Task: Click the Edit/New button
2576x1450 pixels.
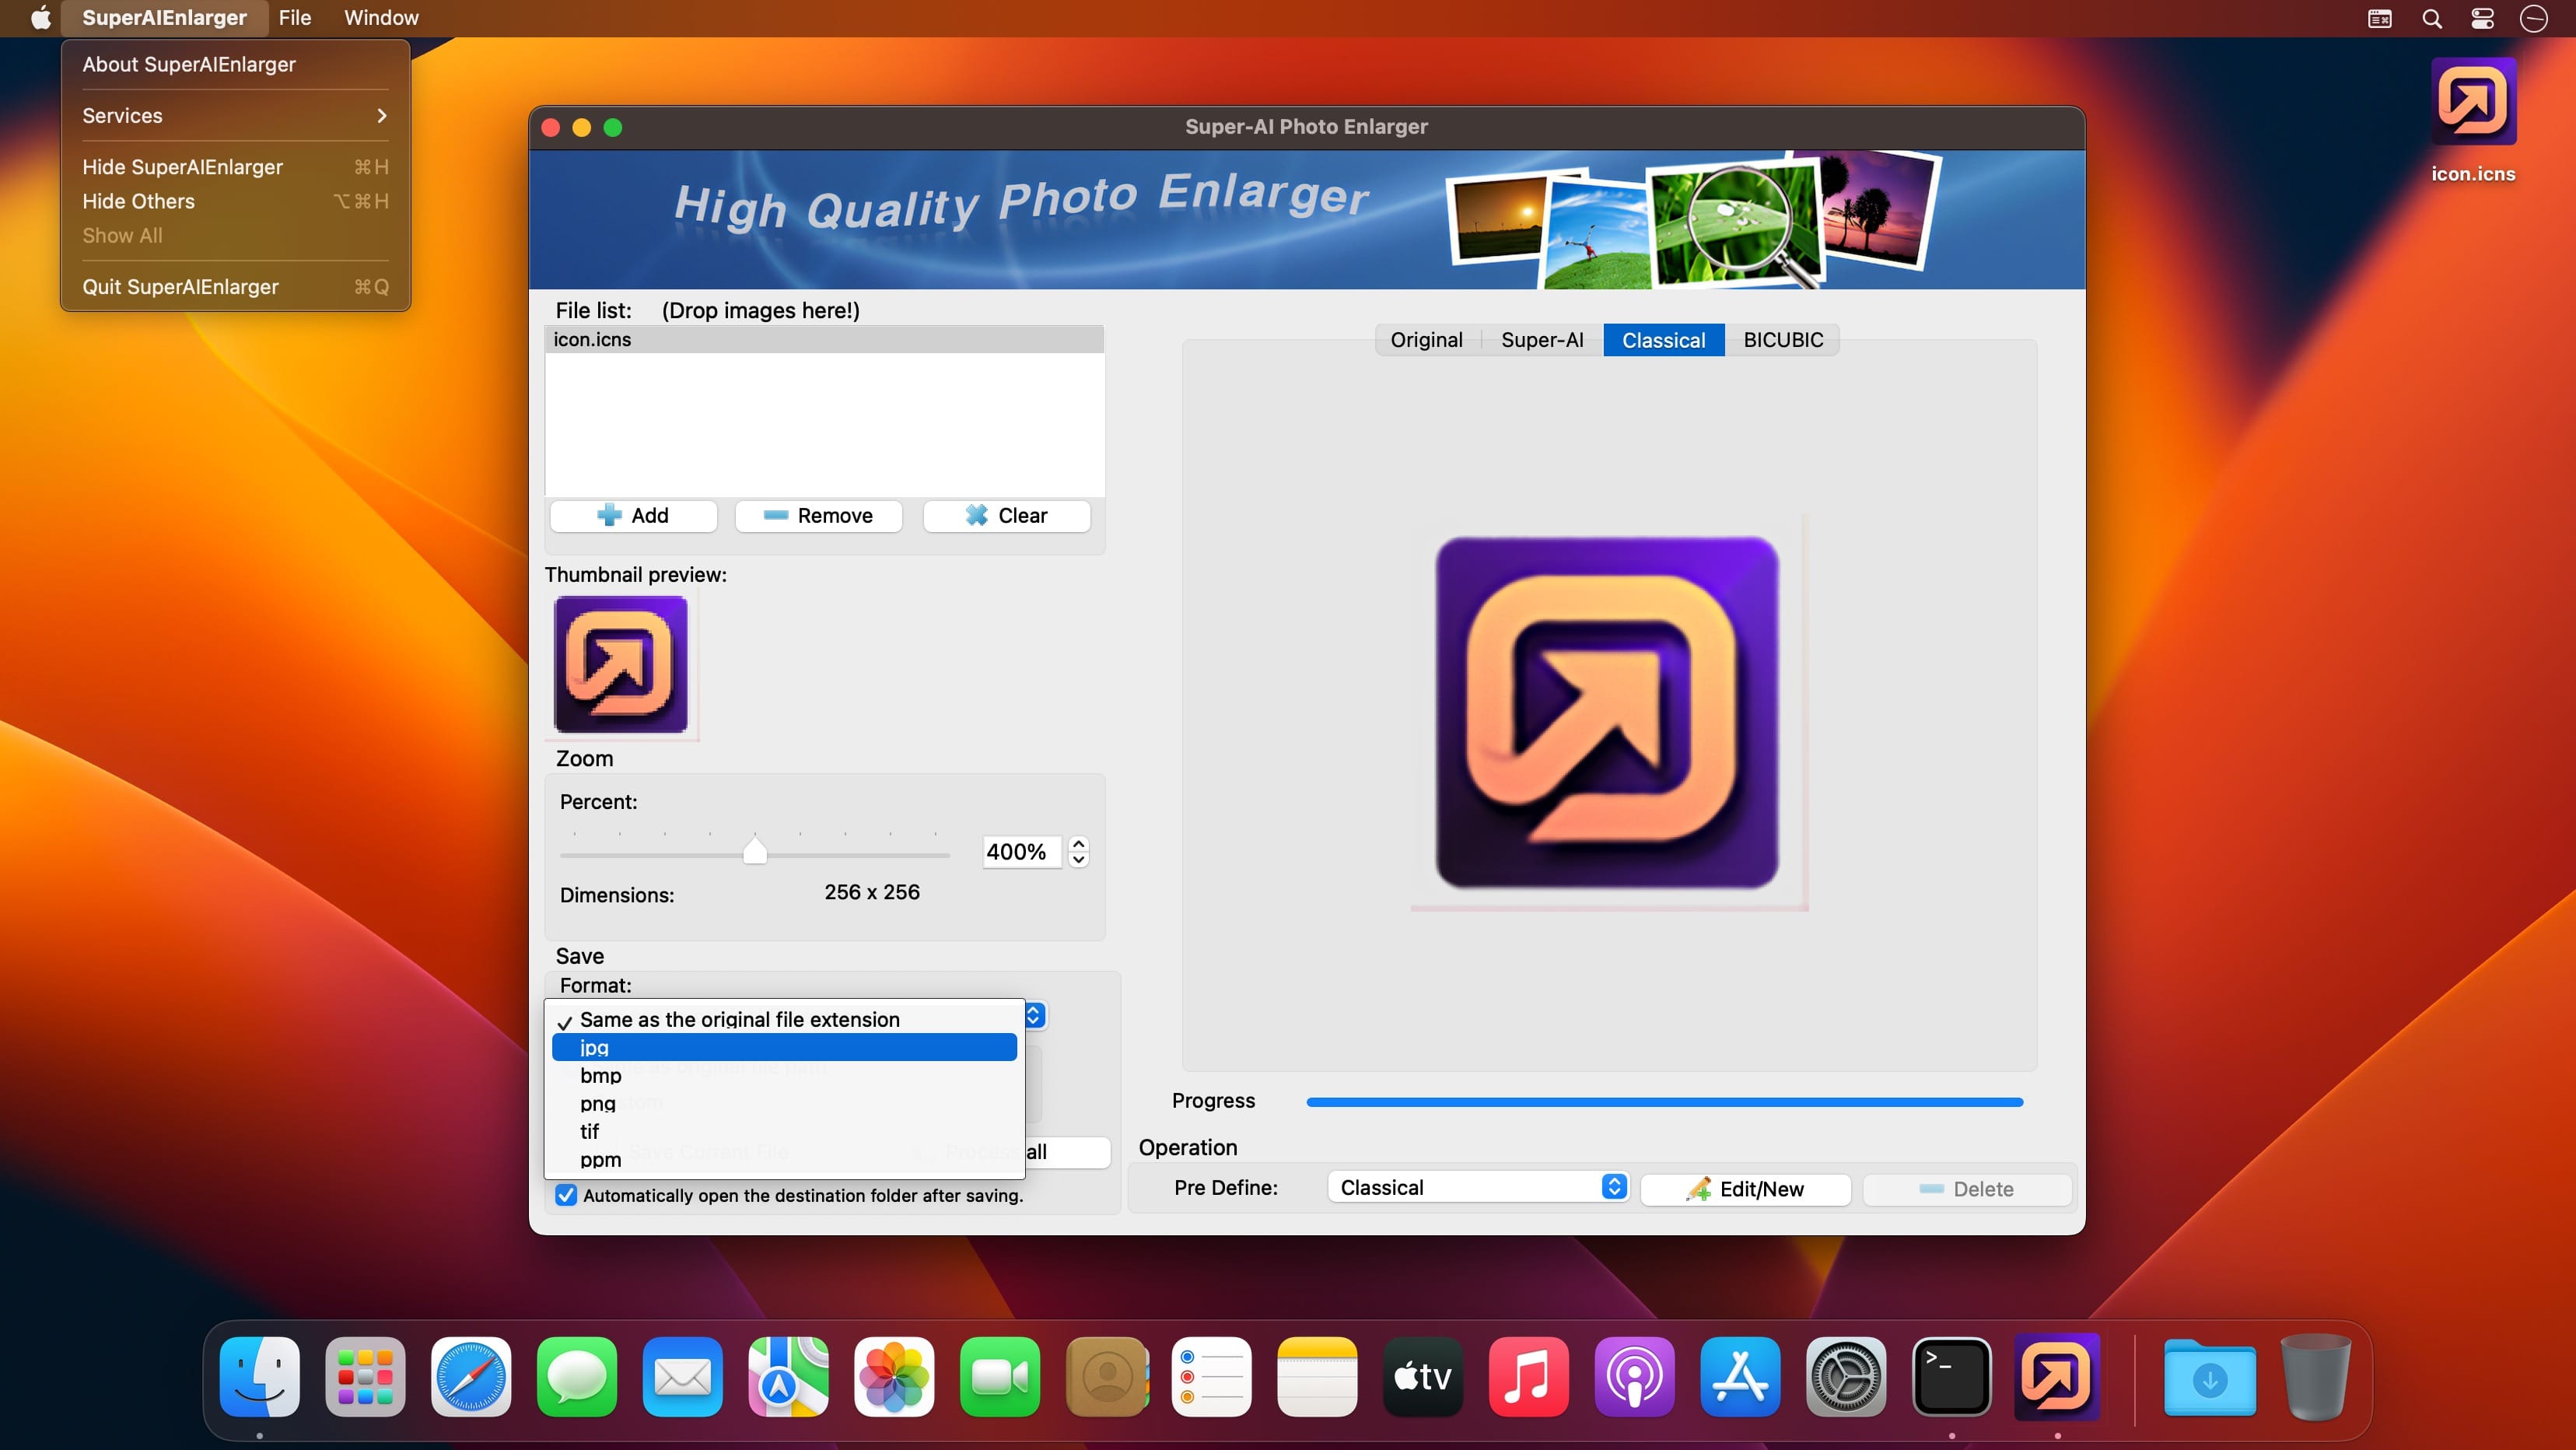Action: (1745, 1189)
